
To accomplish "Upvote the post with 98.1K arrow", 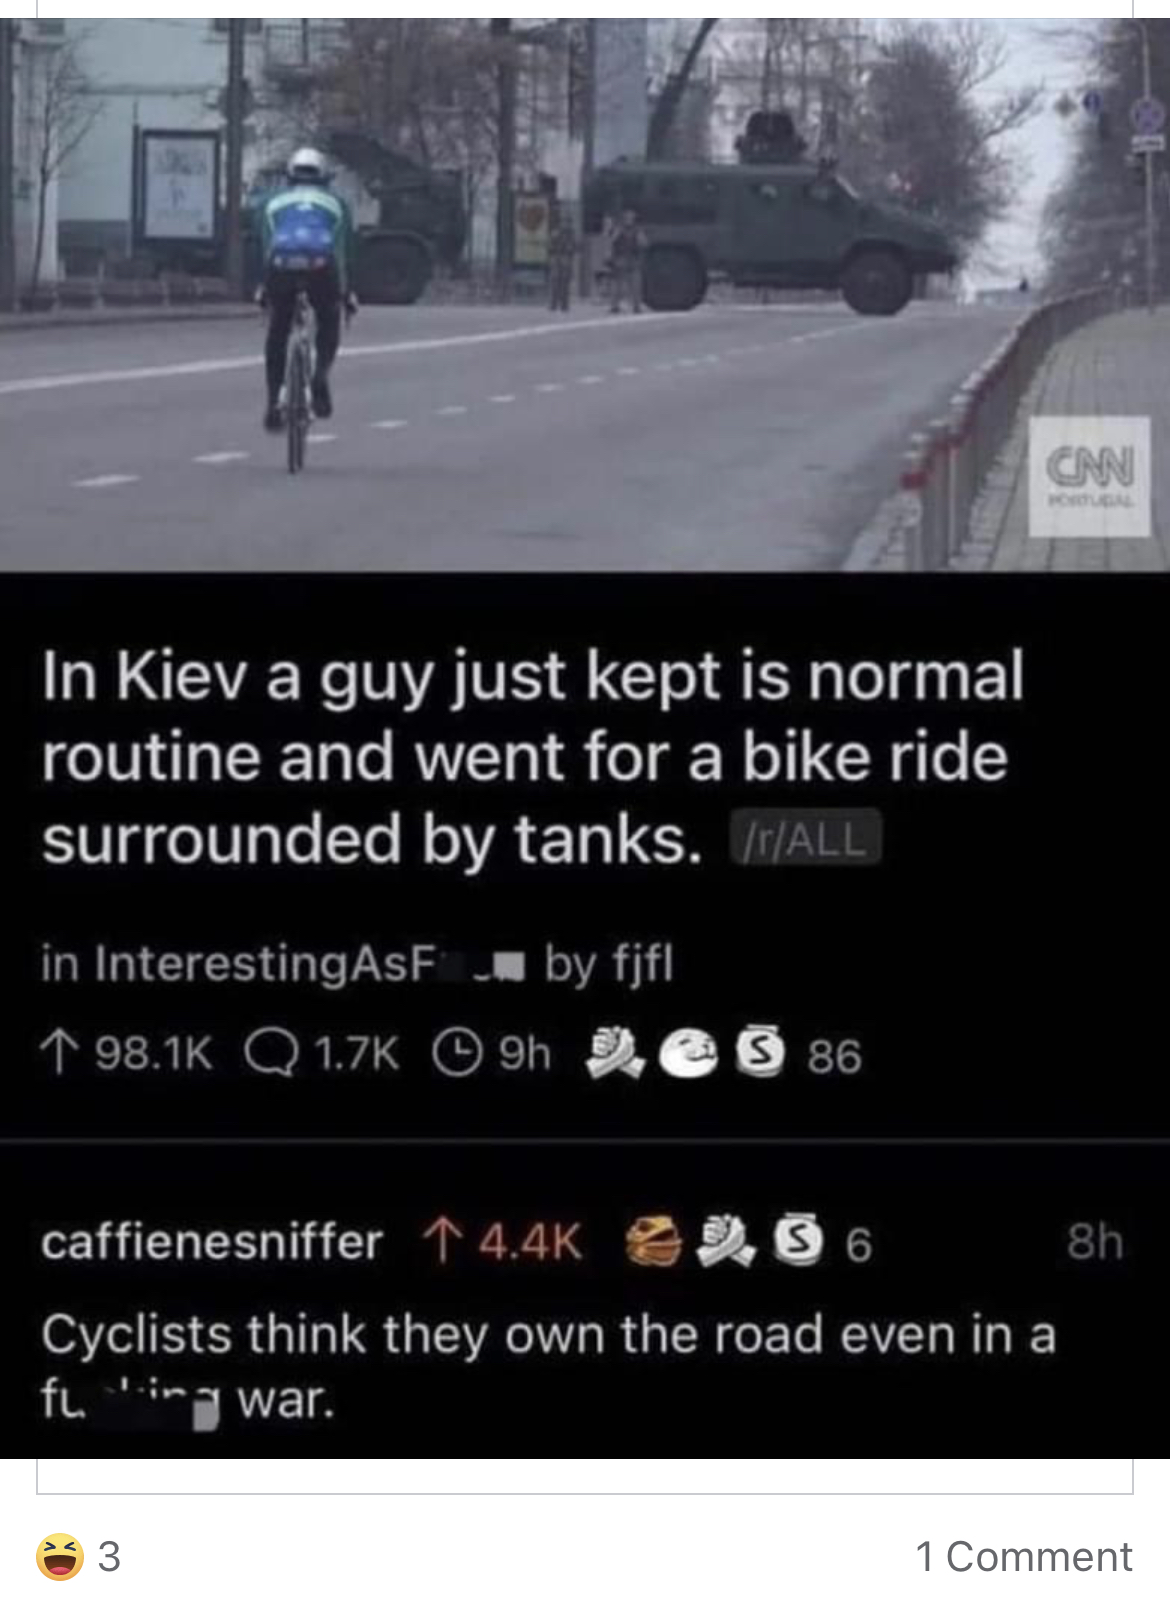I will point(57,1054).
